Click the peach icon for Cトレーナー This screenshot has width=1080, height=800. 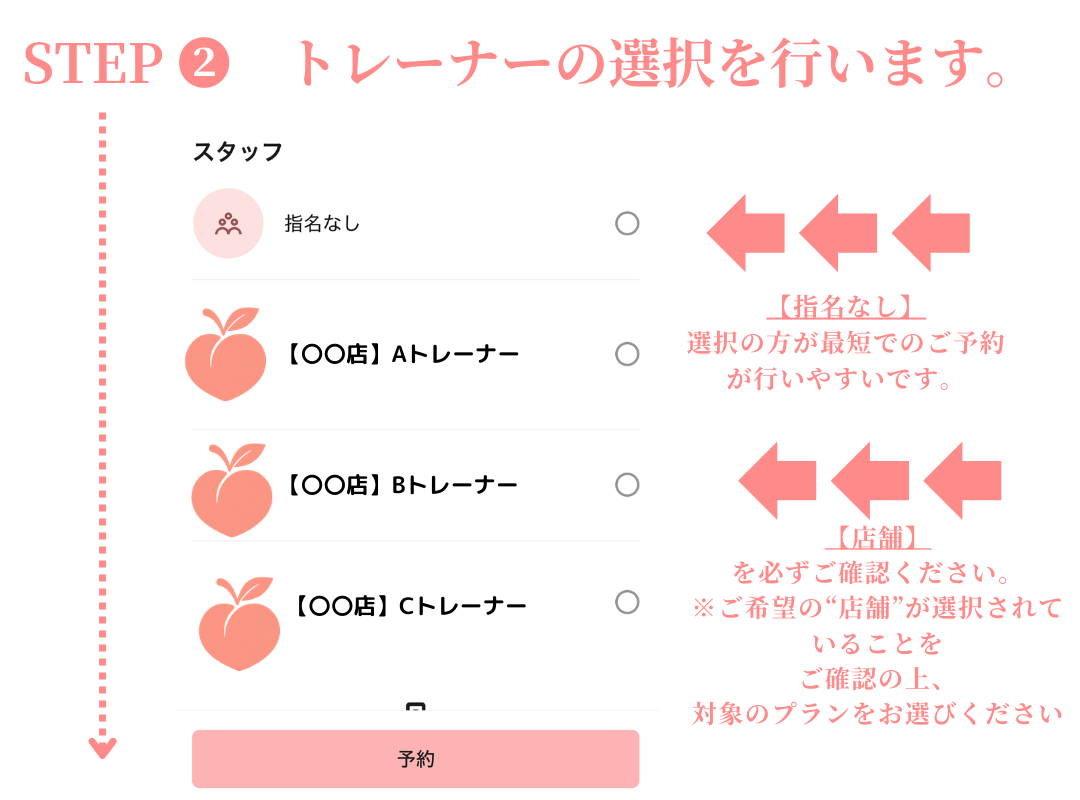(238, 622)
